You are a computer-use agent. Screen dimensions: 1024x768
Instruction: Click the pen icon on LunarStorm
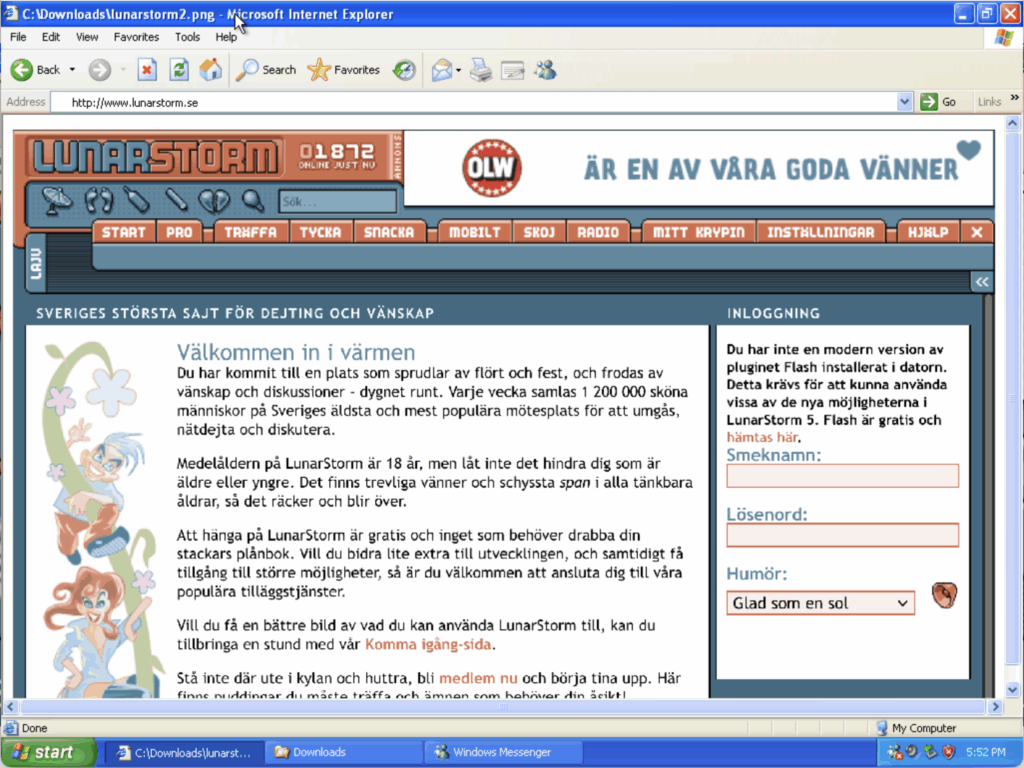(176, 200)
